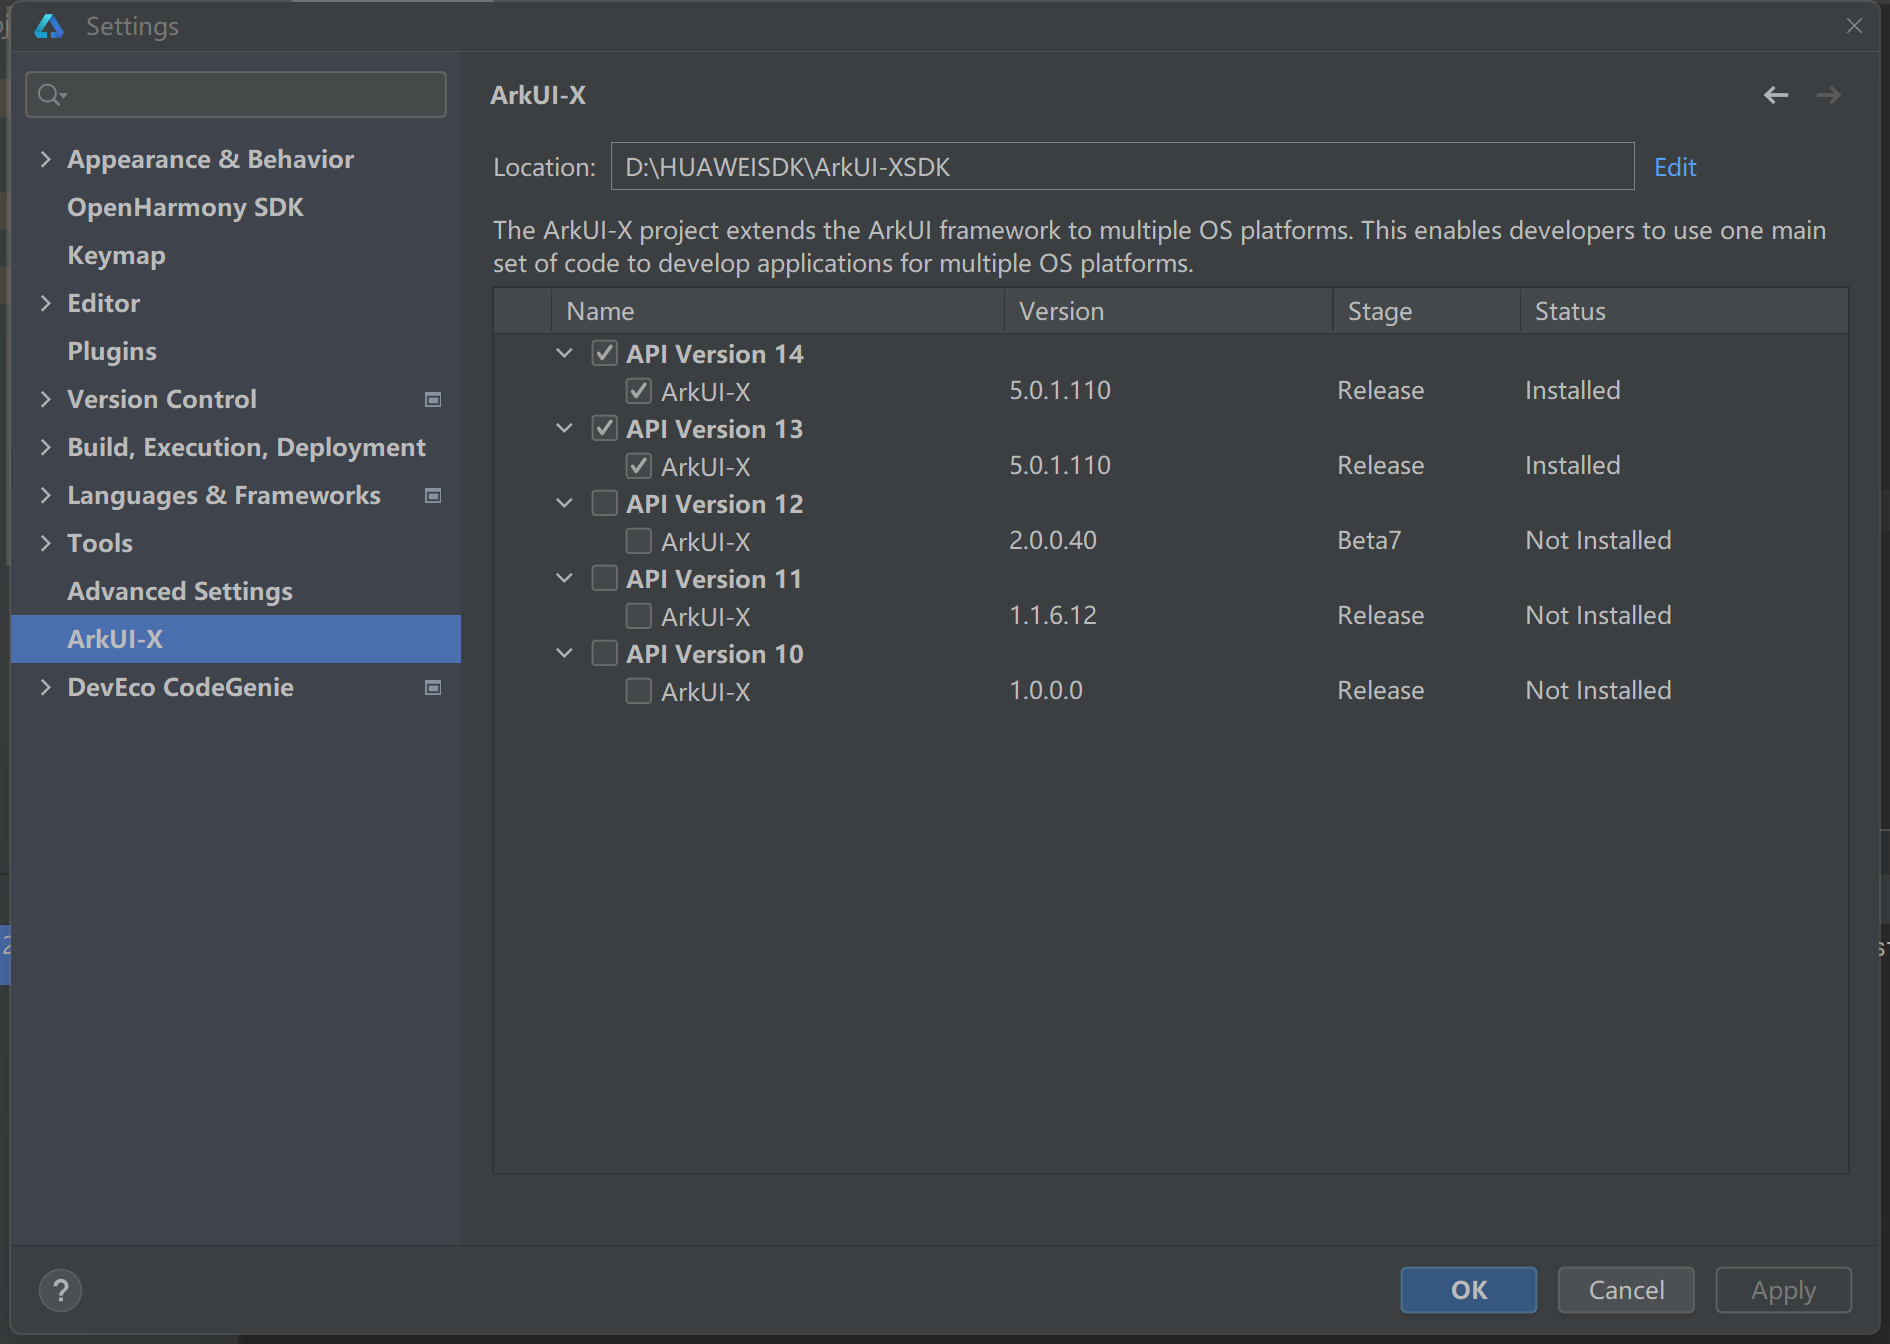Click the search magnifier icon

tap(50, 94)
